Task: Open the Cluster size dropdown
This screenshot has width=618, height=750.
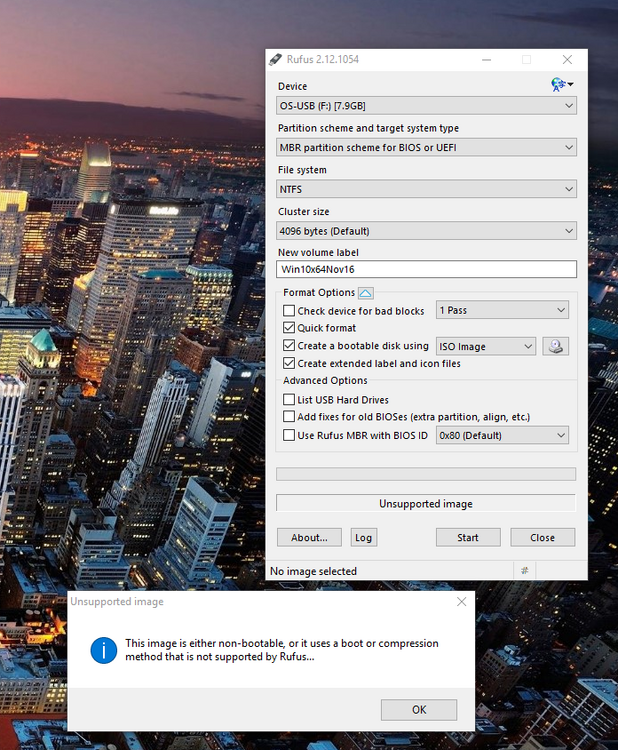Action: click(426, 231)
